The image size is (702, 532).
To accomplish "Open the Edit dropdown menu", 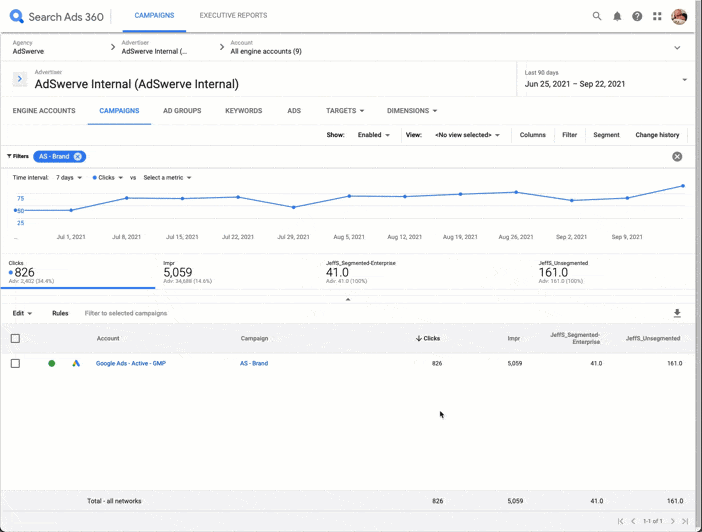I will tap(22, 313).
